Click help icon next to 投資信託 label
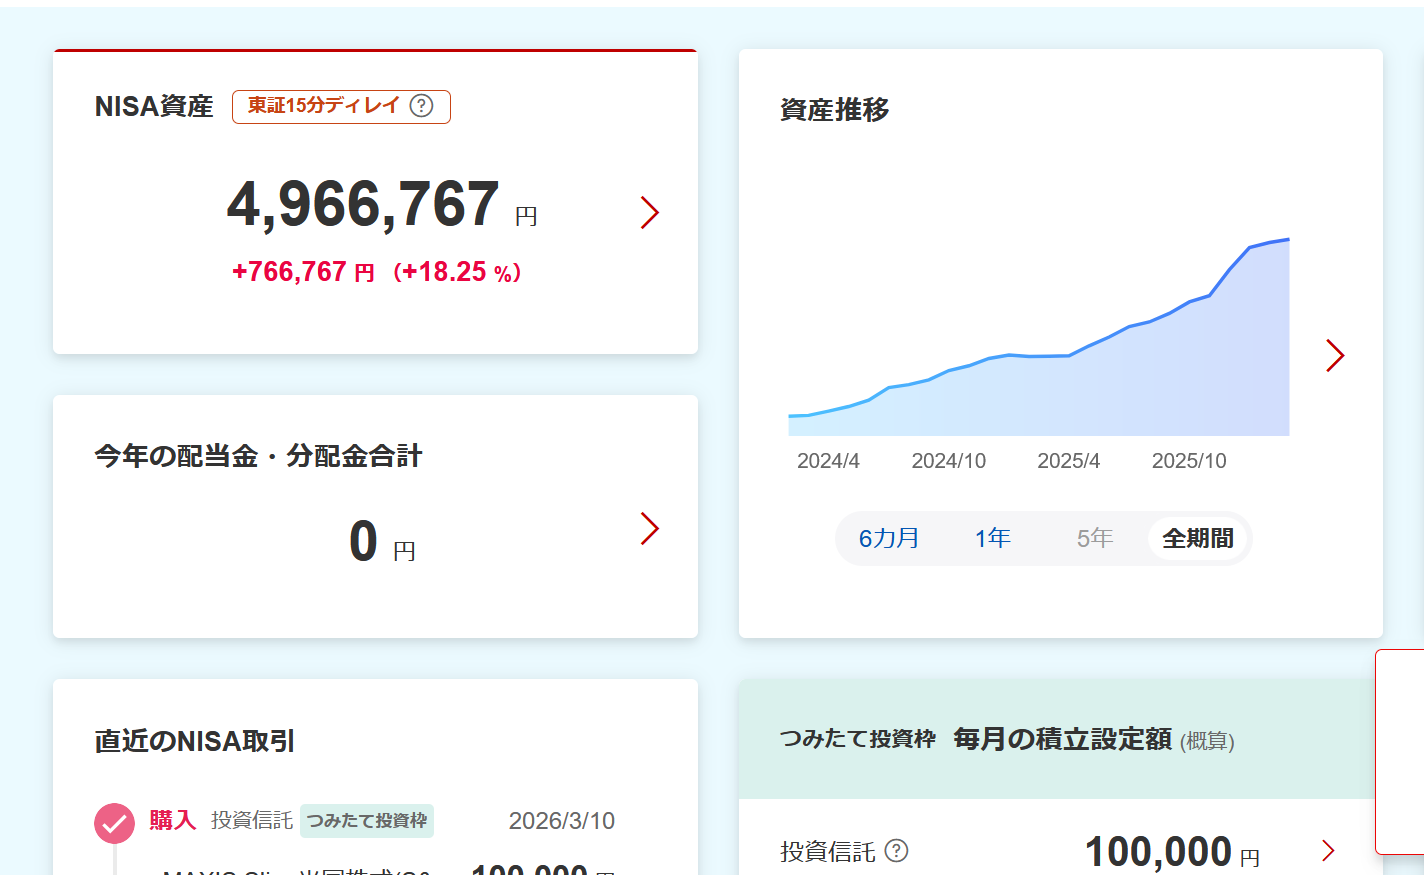This screenshot has width=1424, height=875. pos(897,851)
